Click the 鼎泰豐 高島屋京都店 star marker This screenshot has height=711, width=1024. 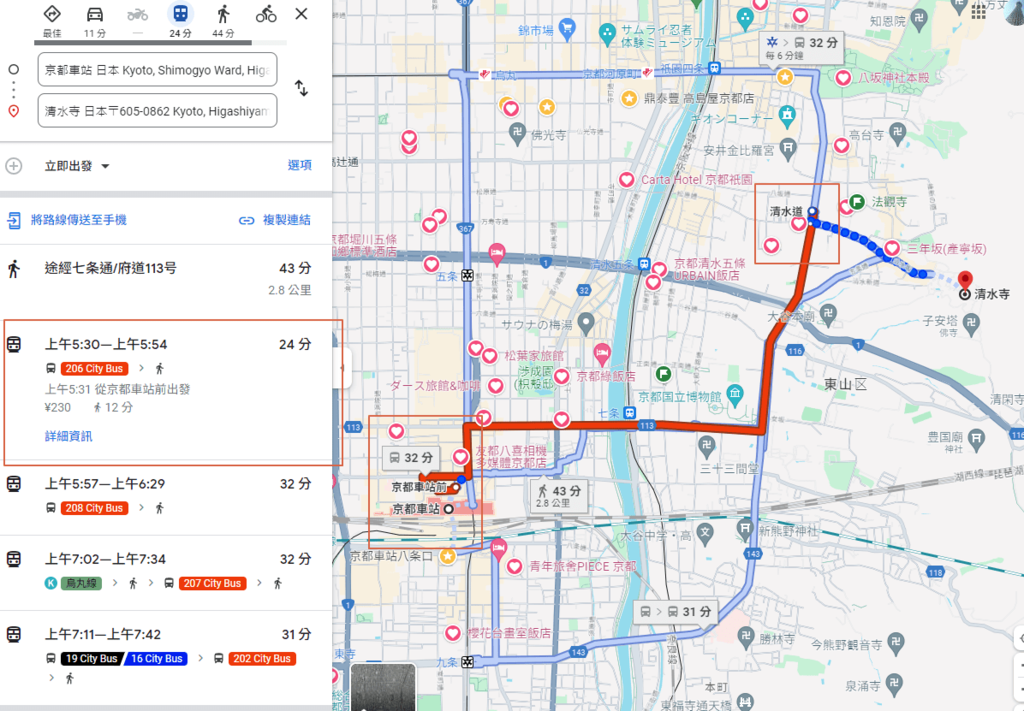point(629,99)
